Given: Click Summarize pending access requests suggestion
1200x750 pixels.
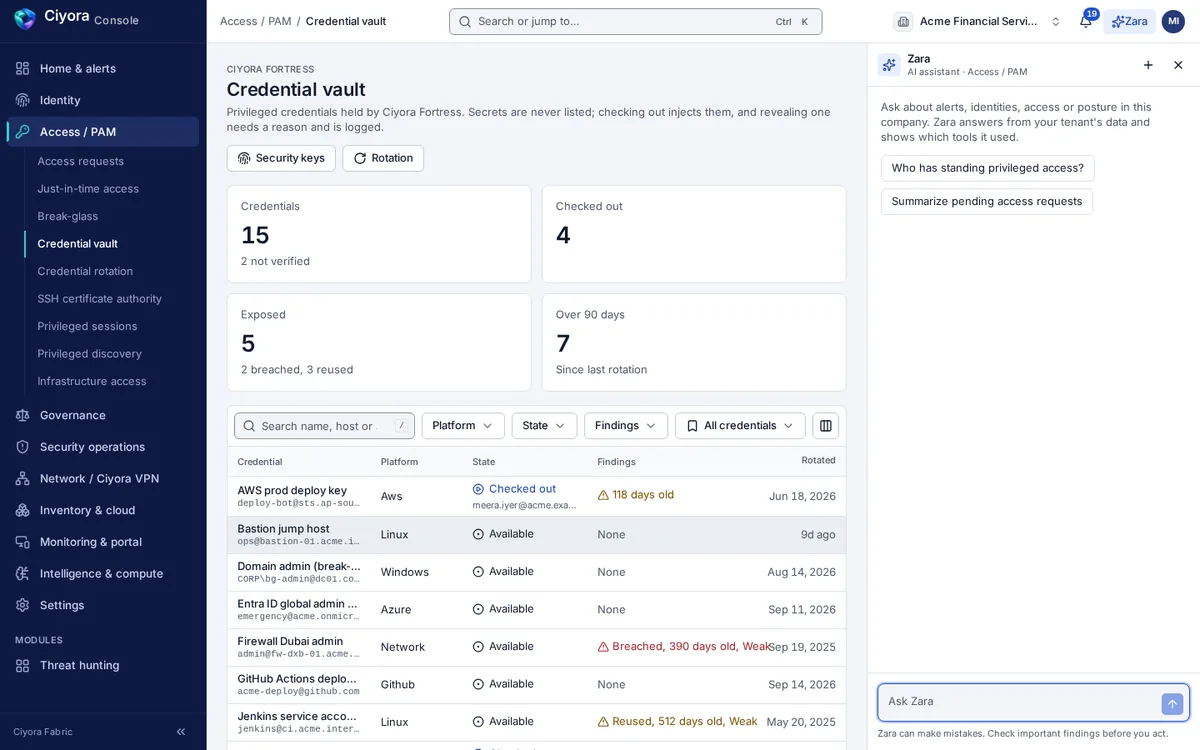Looking at the screenshot, I should tap(987, 201).
